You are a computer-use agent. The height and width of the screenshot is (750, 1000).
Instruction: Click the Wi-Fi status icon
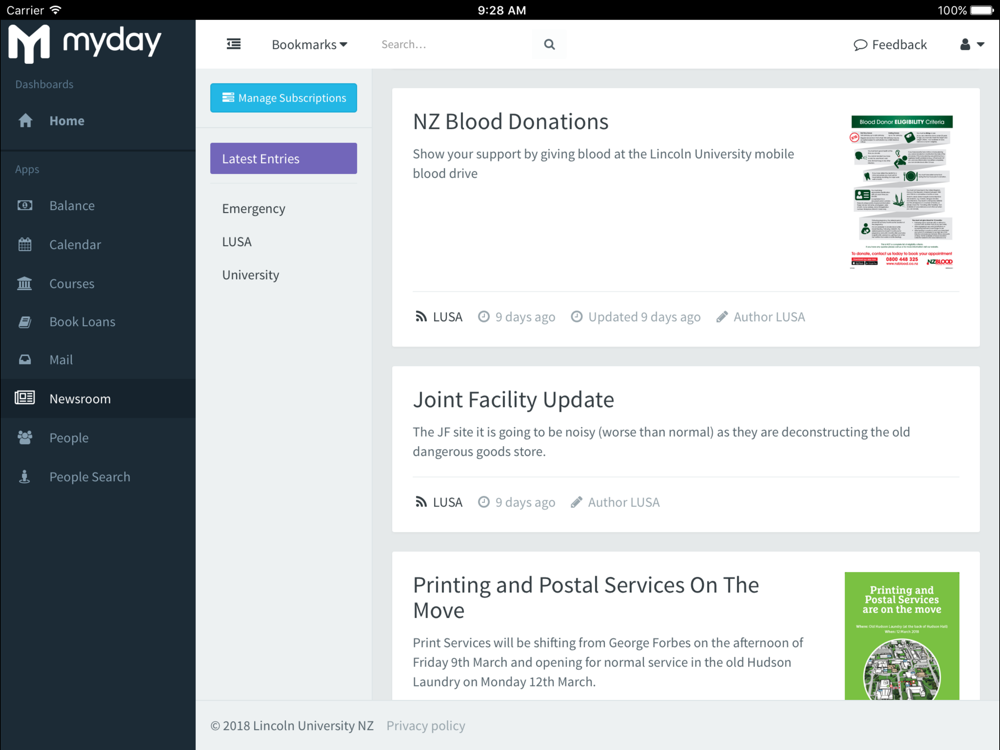[55, 10]
